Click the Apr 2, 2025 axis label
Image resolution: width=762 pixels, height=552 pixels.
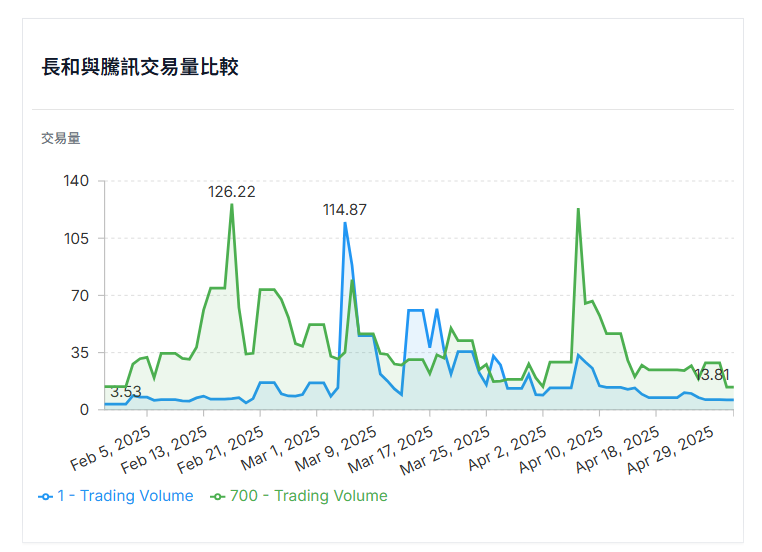[x=507, y=448]
